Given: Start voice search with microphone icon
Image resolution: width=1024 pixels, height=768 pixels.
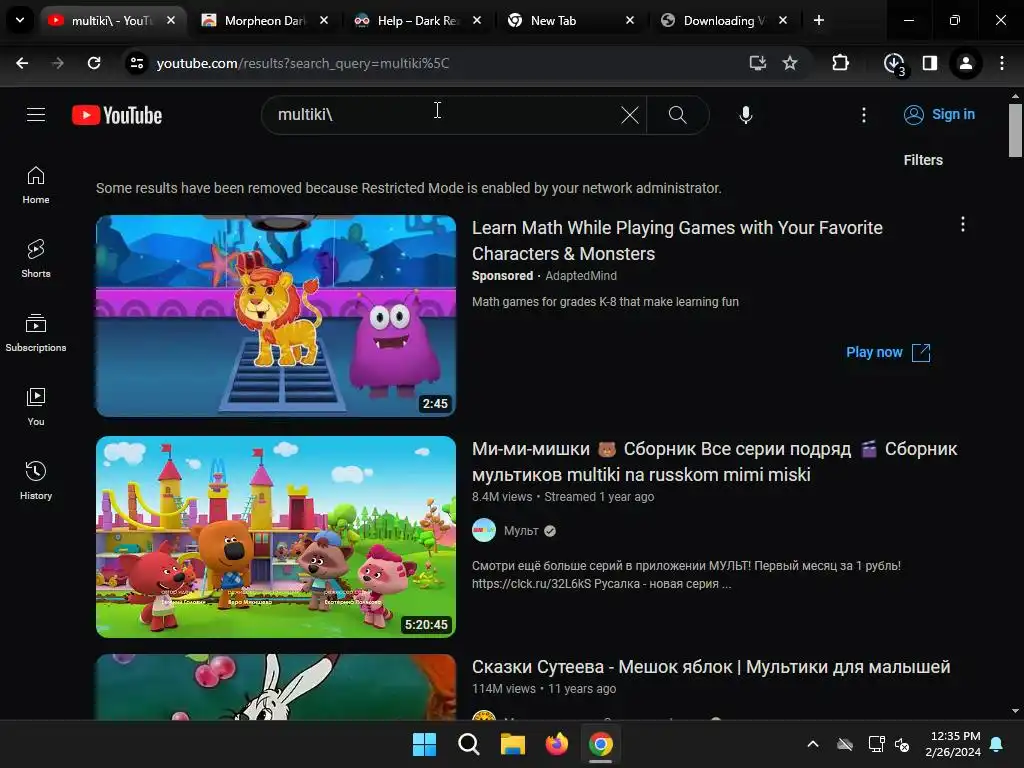Looking at the screenshot, I should [x=746, y=115].
